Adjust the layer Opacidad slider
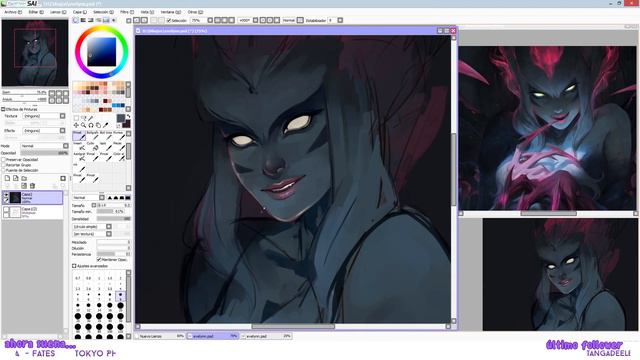 pos(44,153)
